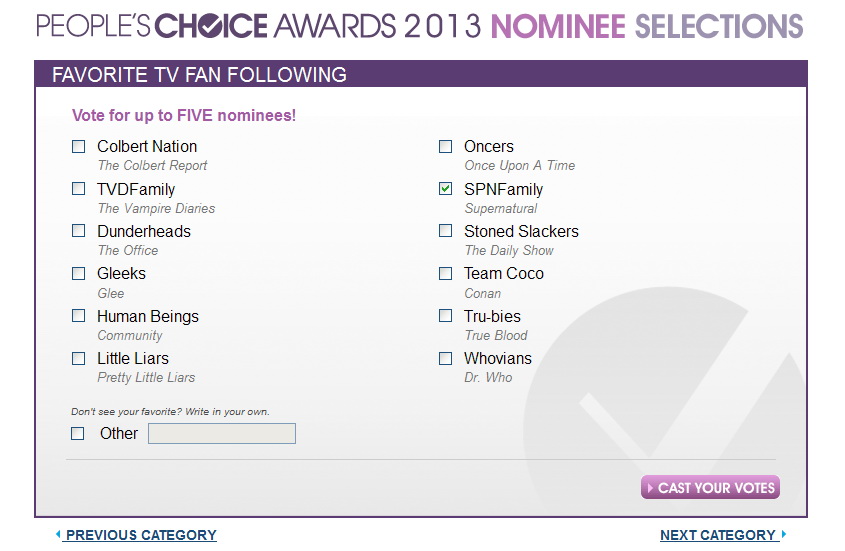845x551 pixels.
Task: Enable the Tru-bies checkbox
Action: click(x=446, y=315)
